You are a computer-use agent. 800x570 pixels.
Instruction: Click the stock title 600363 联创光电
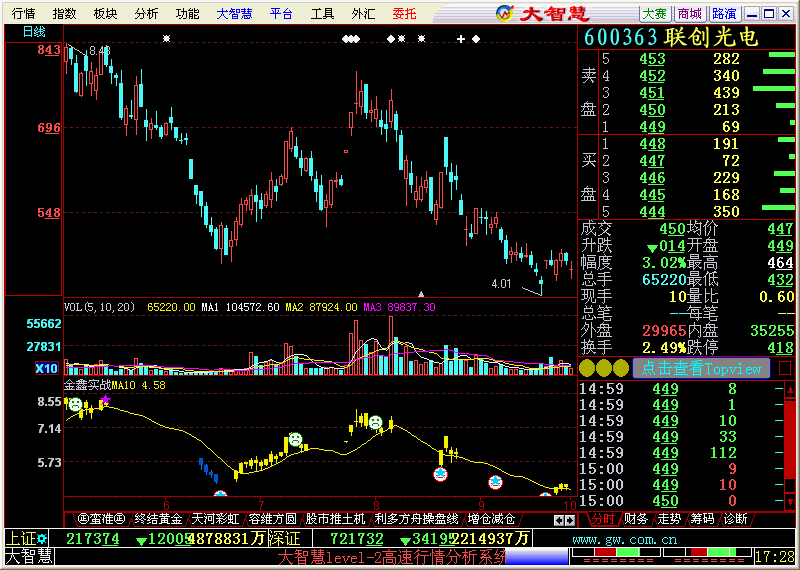671,37
